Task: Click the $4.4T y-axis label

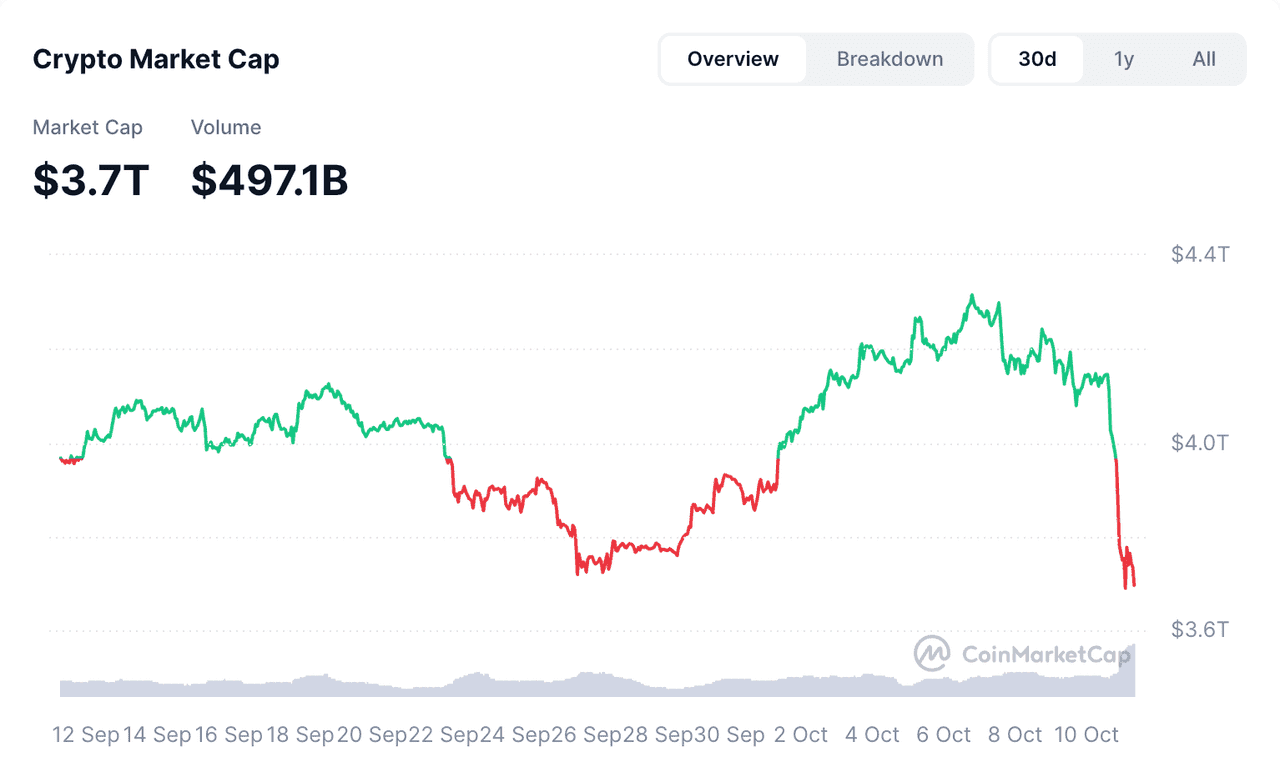Action: (x=1200, y=254)
